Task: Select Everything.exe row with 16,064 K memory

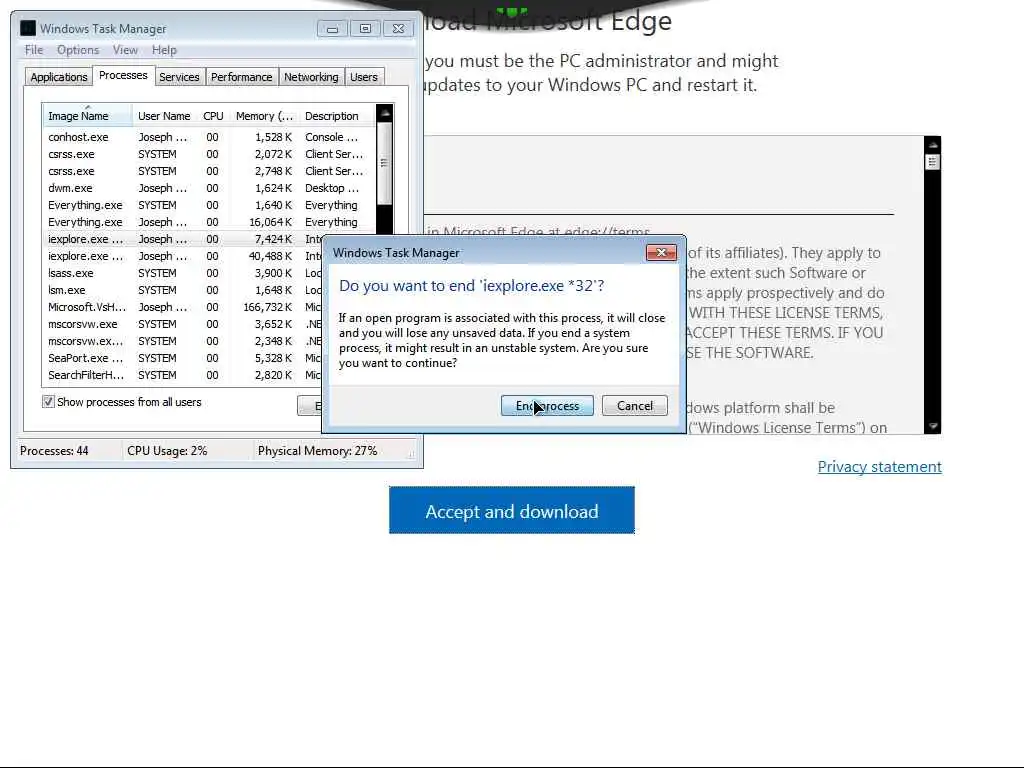Action: click(209, 222)
